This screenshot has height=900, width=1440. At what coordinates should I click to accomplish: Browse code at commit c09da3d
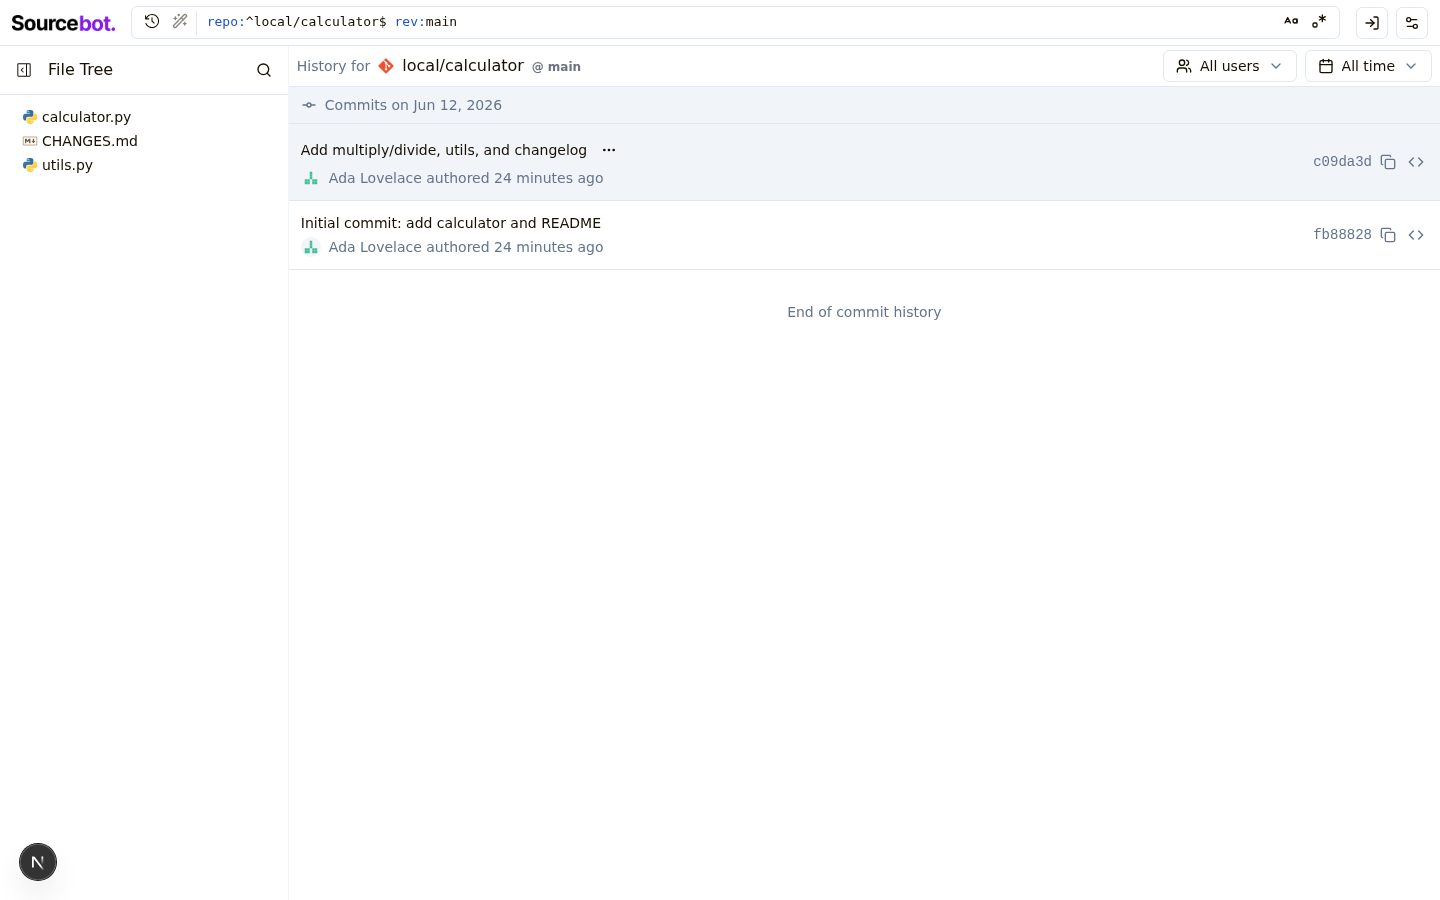[x=1416, y=162]
